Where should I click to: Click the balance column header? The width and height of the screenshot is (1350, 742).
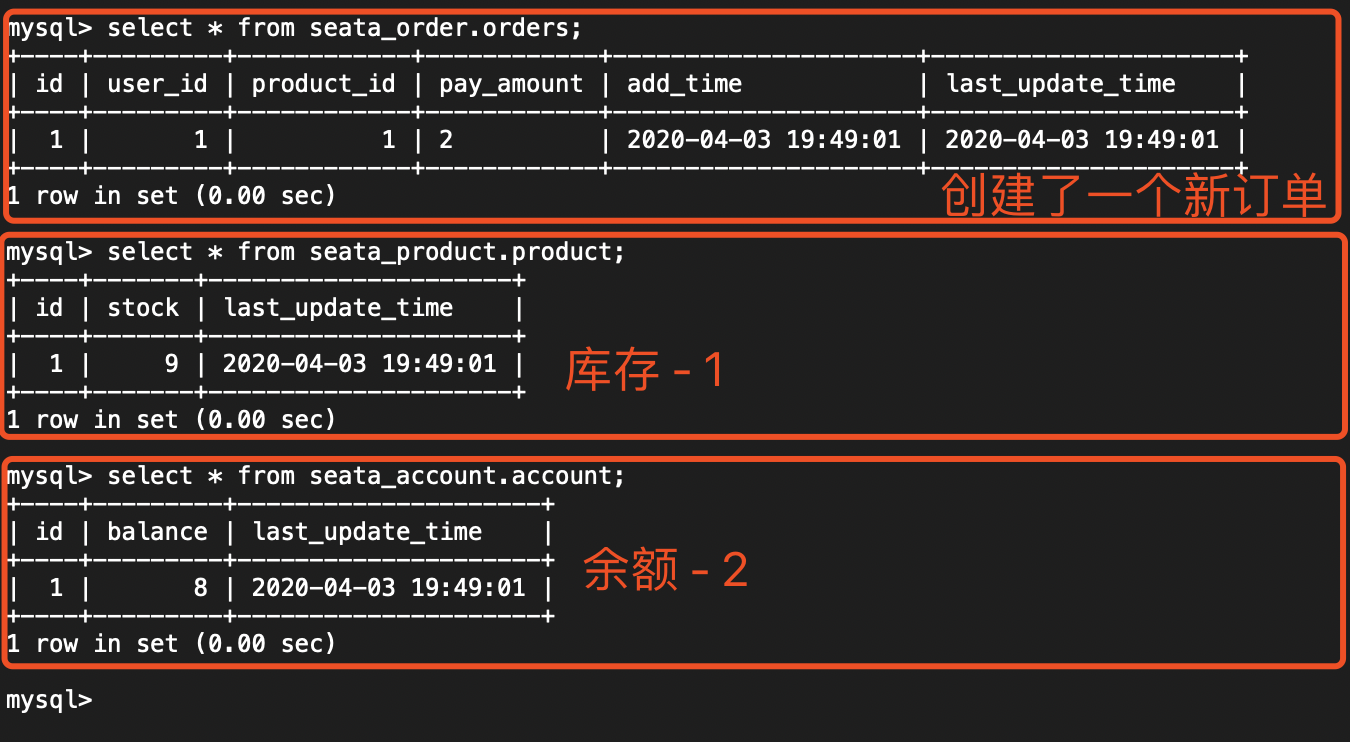[x=157, y=532]
